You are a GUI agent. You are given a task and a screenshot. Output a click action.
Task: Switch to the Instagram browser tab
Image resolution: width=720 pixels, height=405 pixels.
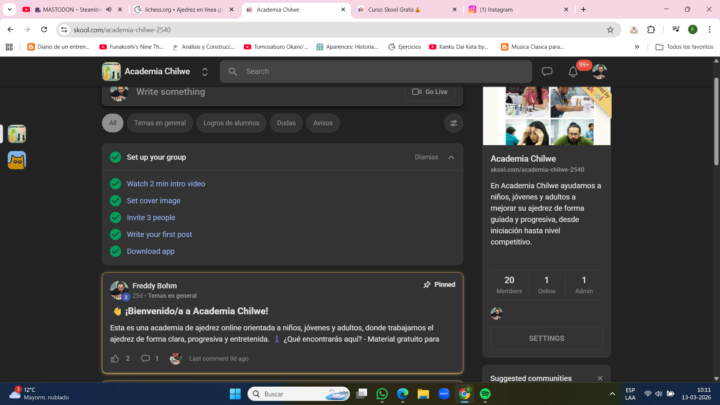(518, 9)
